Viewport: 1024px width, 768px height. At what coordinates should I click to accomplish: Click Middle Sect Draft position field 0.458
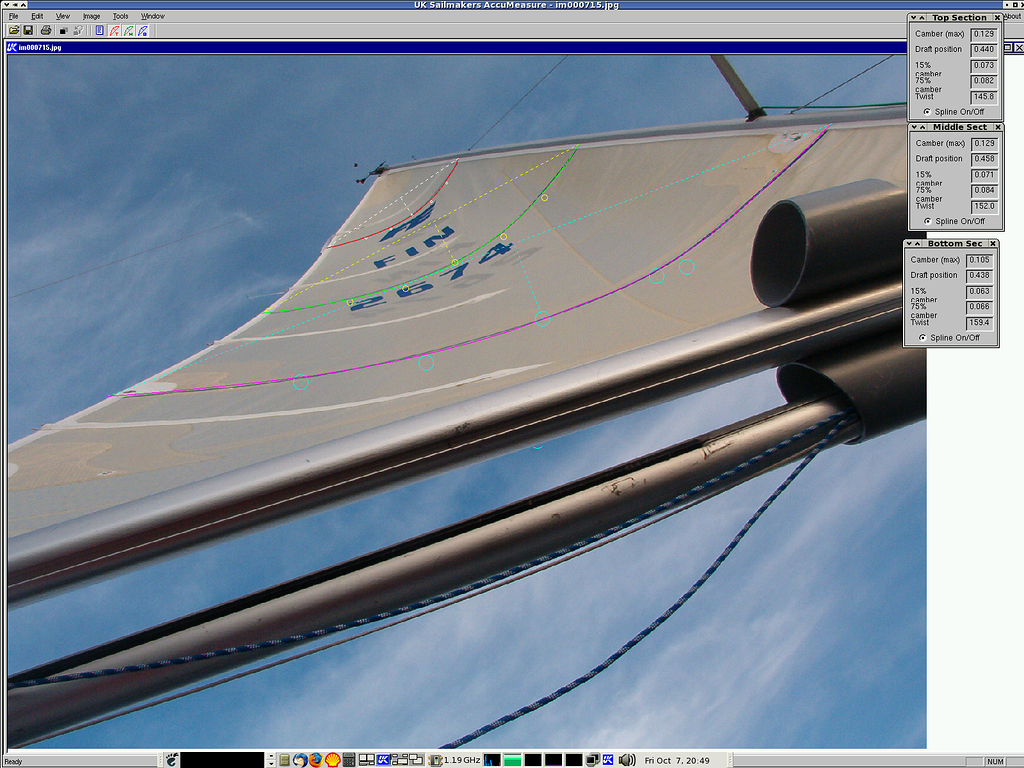(984, 159)
